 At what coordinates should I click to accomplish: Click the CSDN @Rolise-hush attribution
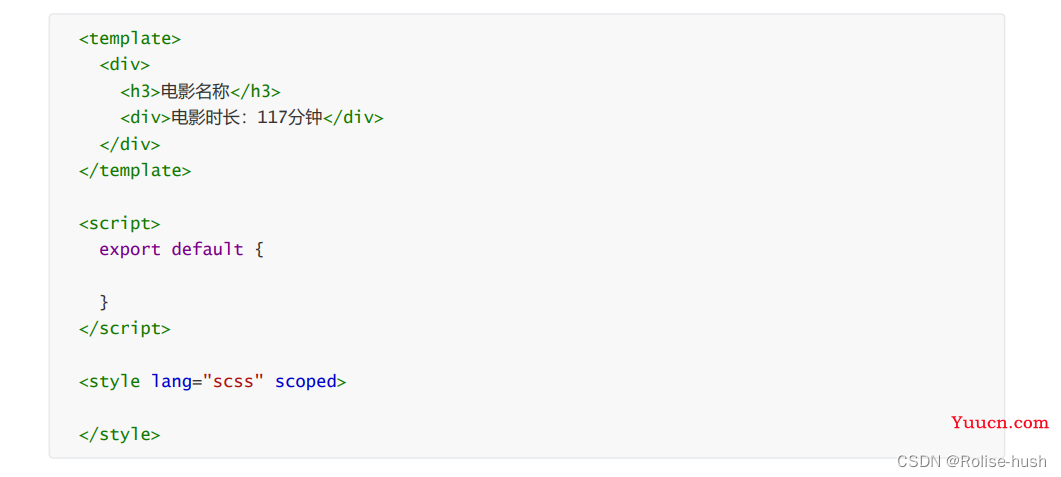point(972,461)
